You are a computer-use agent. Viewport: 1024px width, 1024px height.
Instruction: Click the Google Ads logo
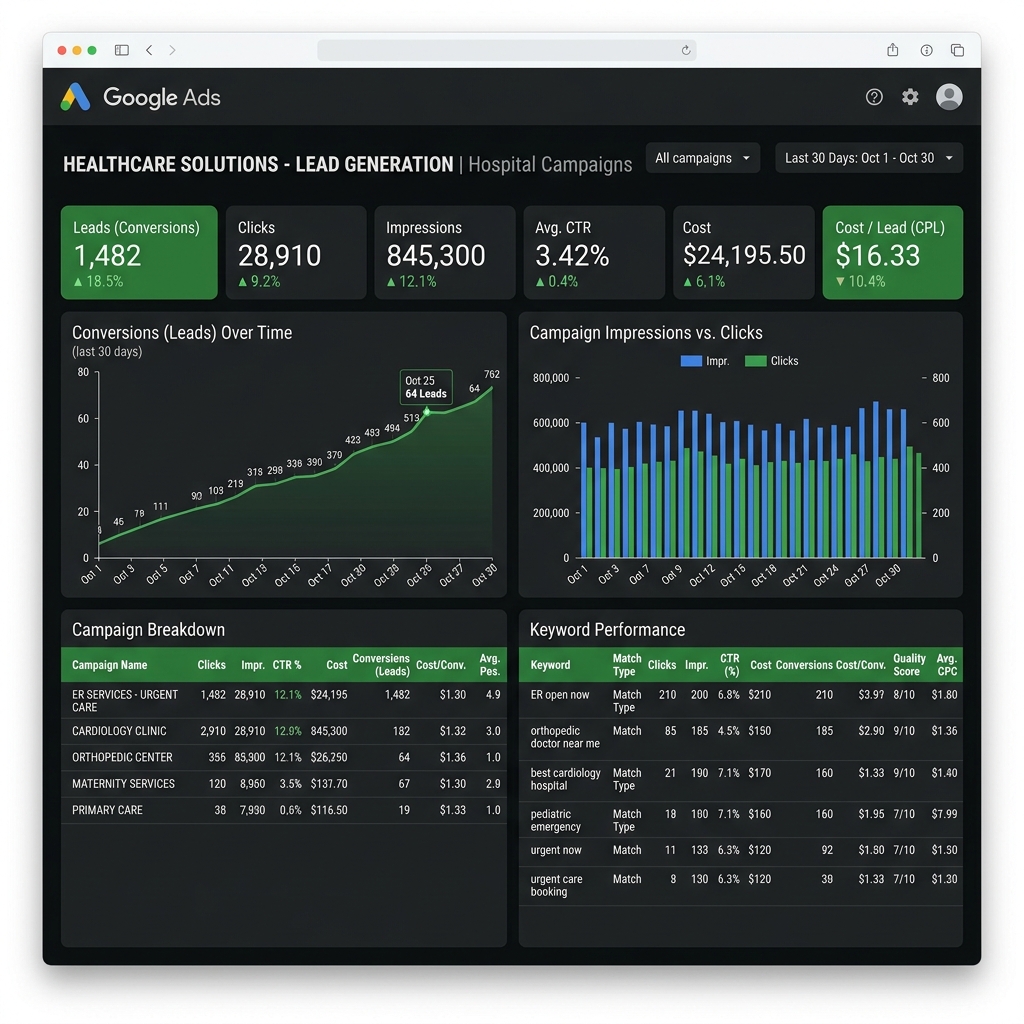(140, 97)
